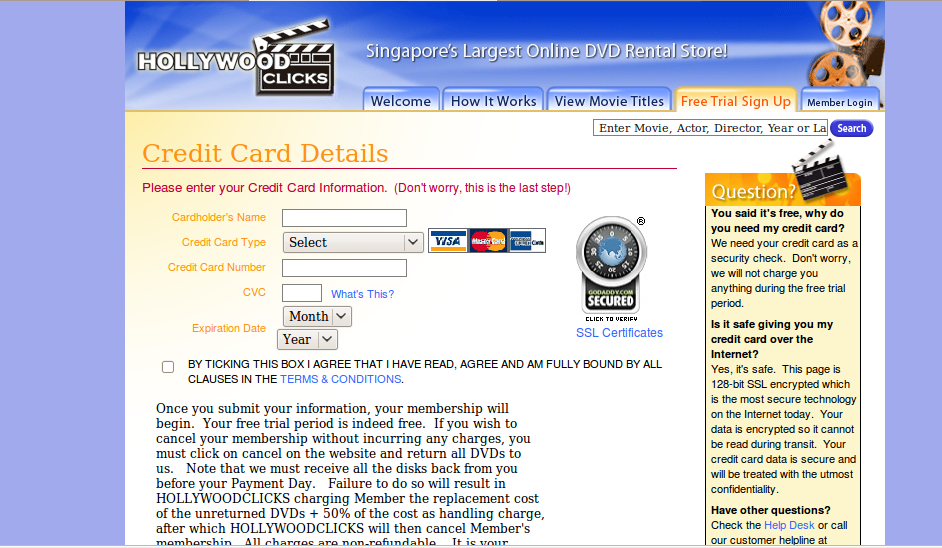Tick the Terms & Conditions agreement checkbox
This screenshot has height=548, width=942.
pos(168,367)
